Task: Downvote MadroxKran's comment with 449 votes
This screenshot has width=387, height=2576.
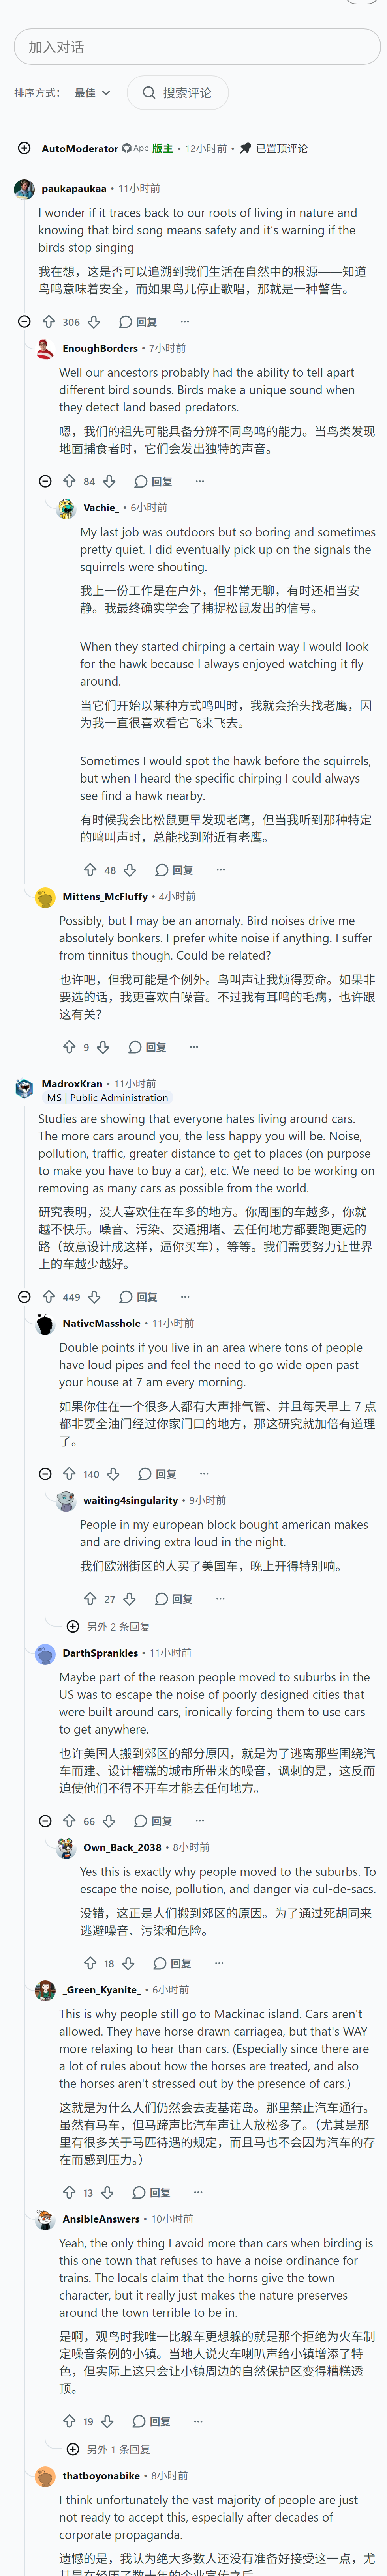Action: (94, 1297)
